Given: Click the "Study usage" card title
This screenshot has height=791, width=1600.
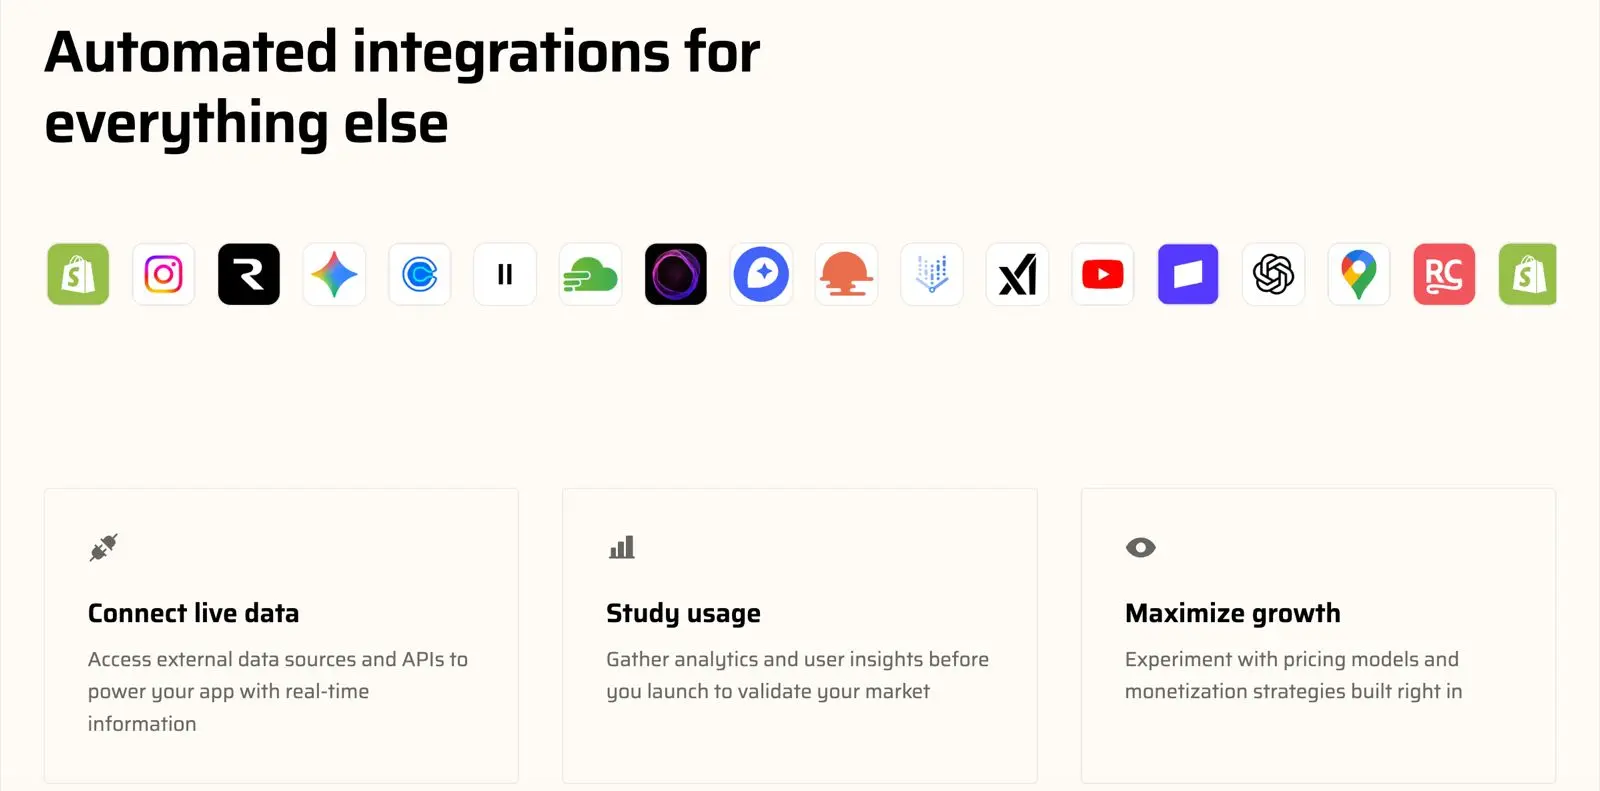Looking at the screenshot, I should click(683, 614).
